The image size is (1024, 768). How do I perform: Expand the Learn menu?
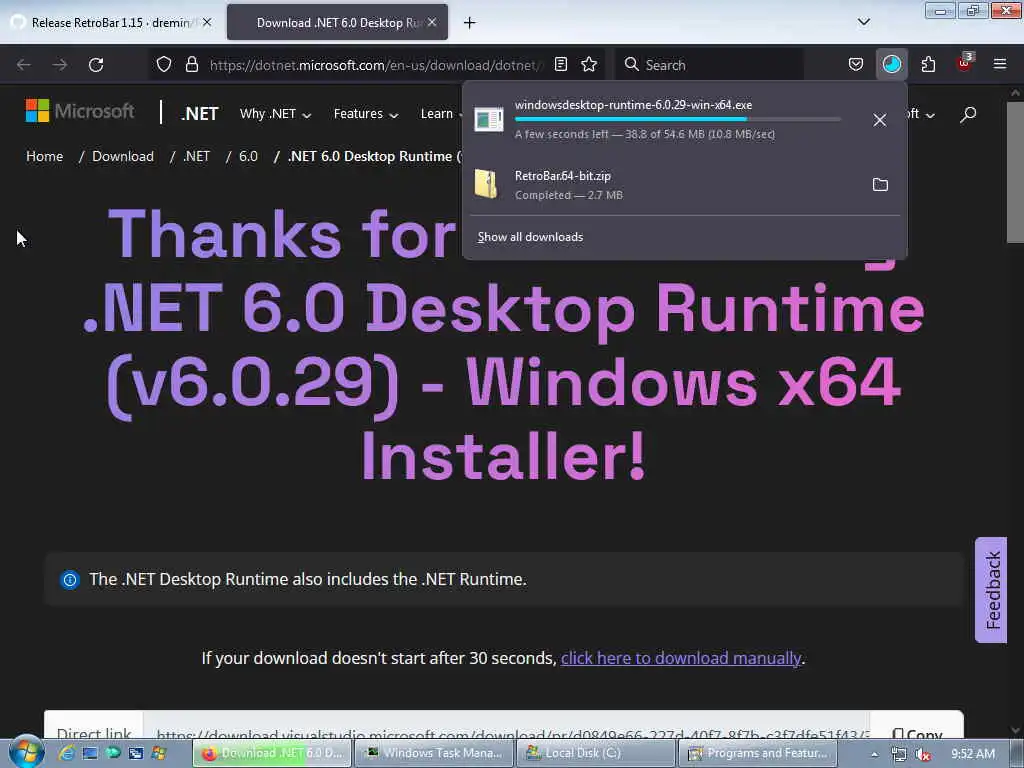tap(441, 114)
